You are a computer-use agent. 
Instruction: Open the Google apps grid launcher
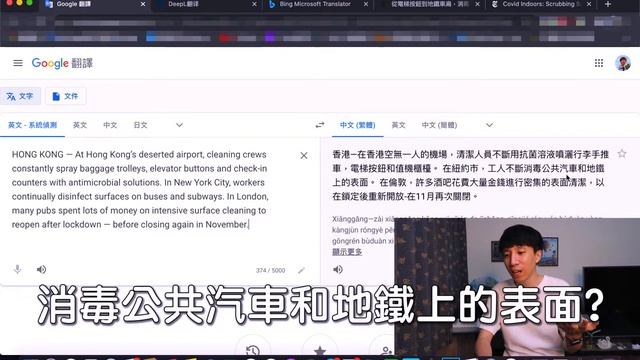pyautogui.click(x=599, y=63)
